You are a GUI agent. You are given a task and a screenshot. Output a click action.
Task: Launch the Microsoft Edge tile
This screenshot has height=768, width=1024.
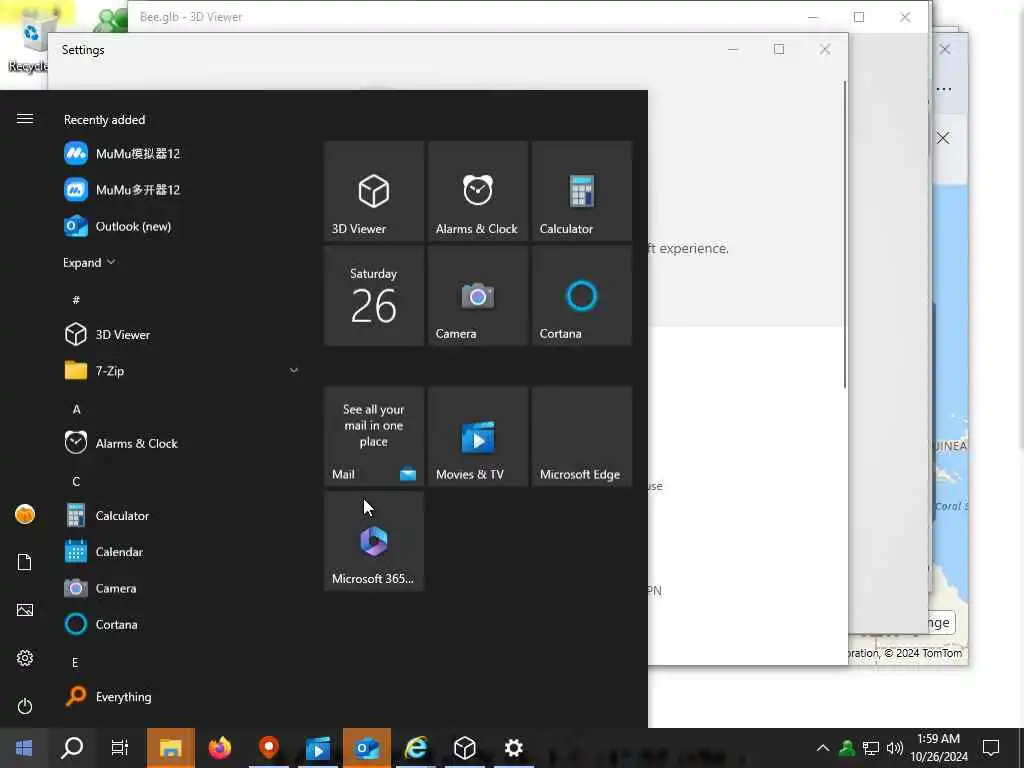point(581,436)
